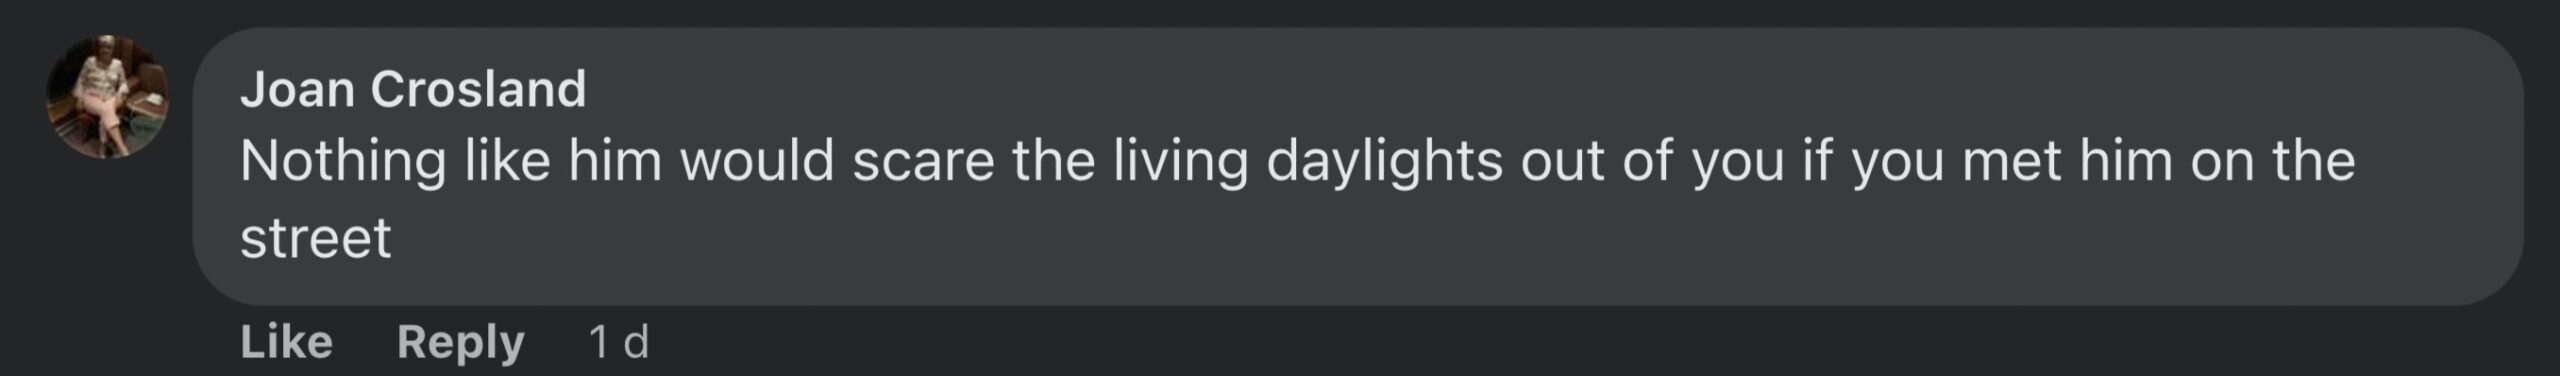This screenshot has width=2560, height=376.
Task: Click the comment bubble text body
Action: (1297, 199)
